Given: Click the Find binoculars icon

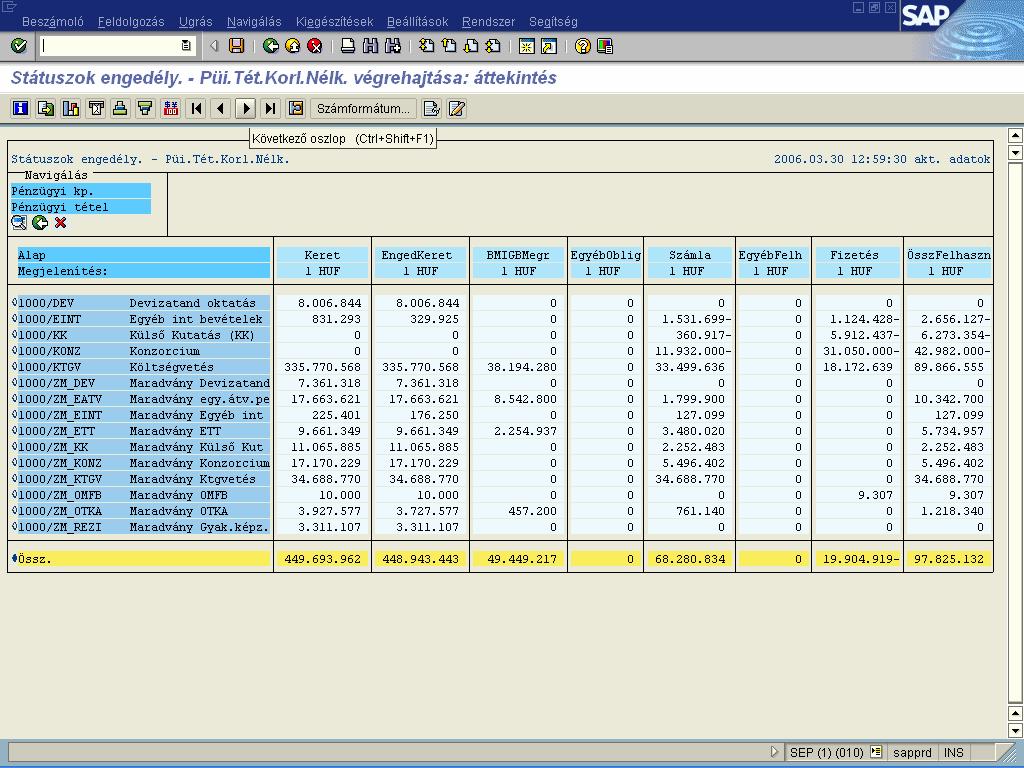Looking at the screenshot, I should 370,46.
